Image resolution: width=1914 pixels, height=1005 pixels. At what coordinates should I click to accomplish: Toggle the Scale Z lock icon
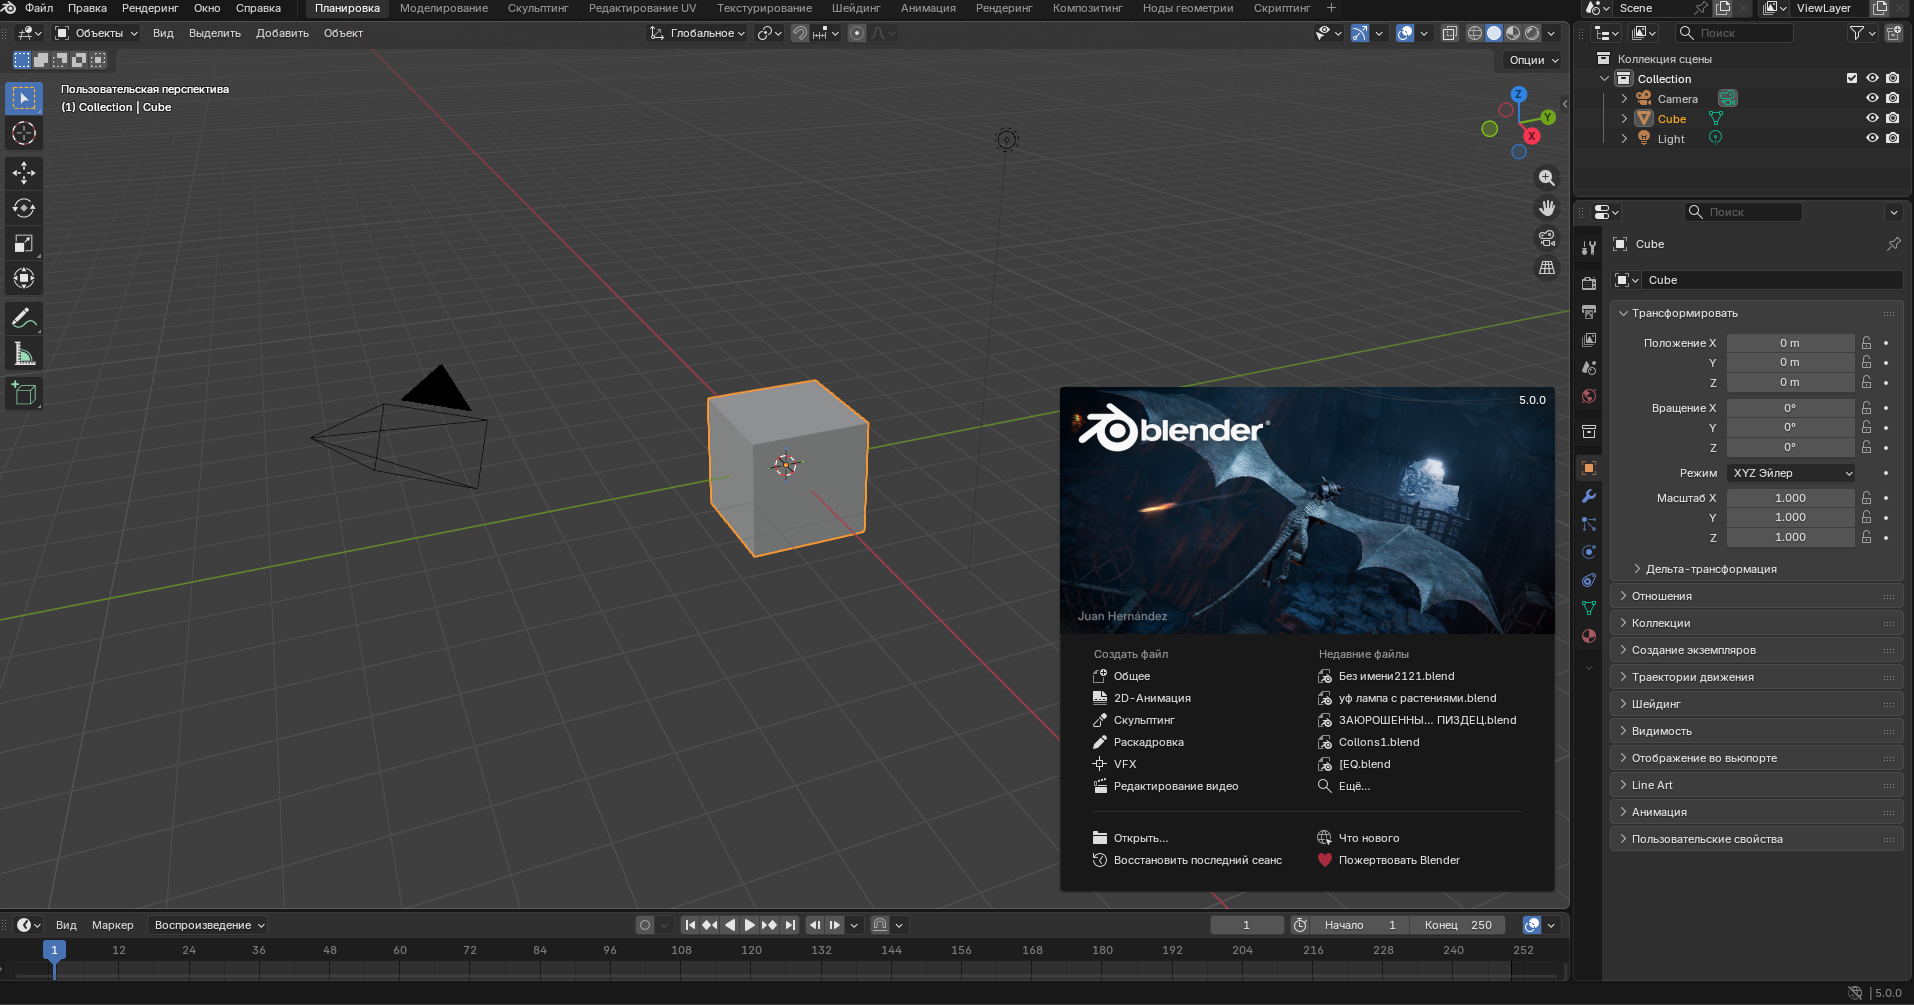point(1866,537)
